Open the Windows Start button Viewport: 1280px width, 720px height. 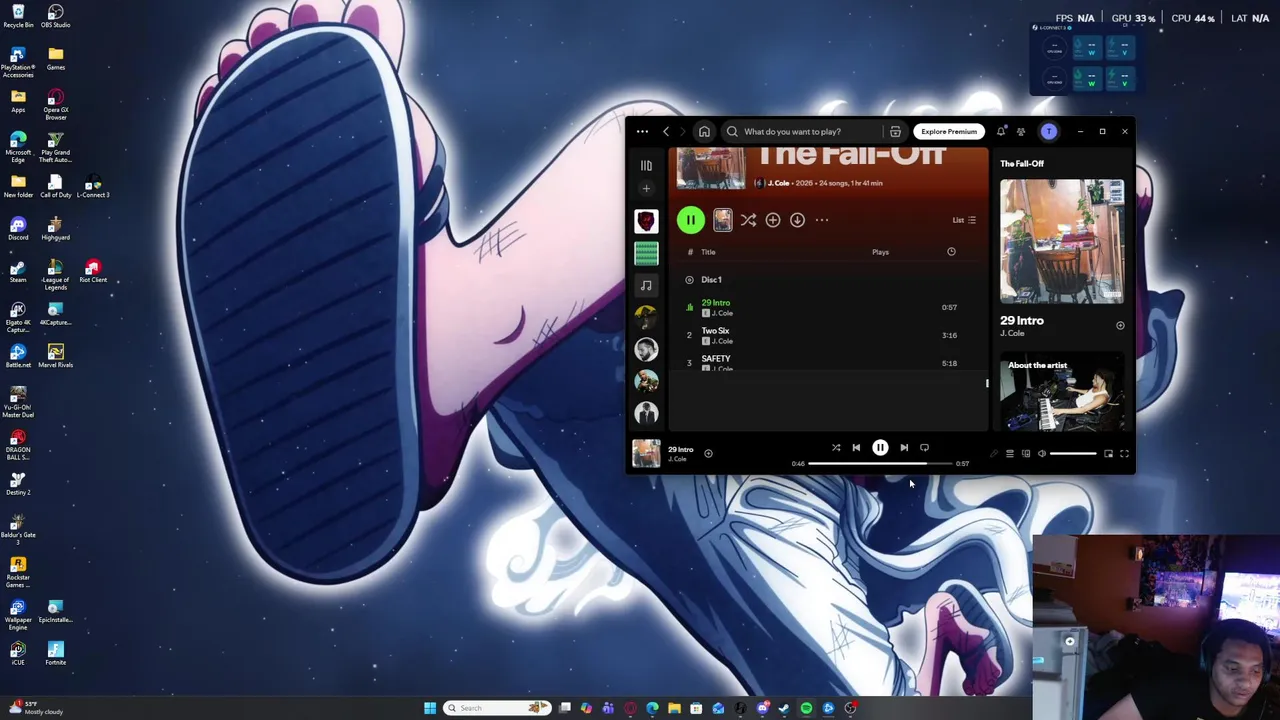pos(430,708)
